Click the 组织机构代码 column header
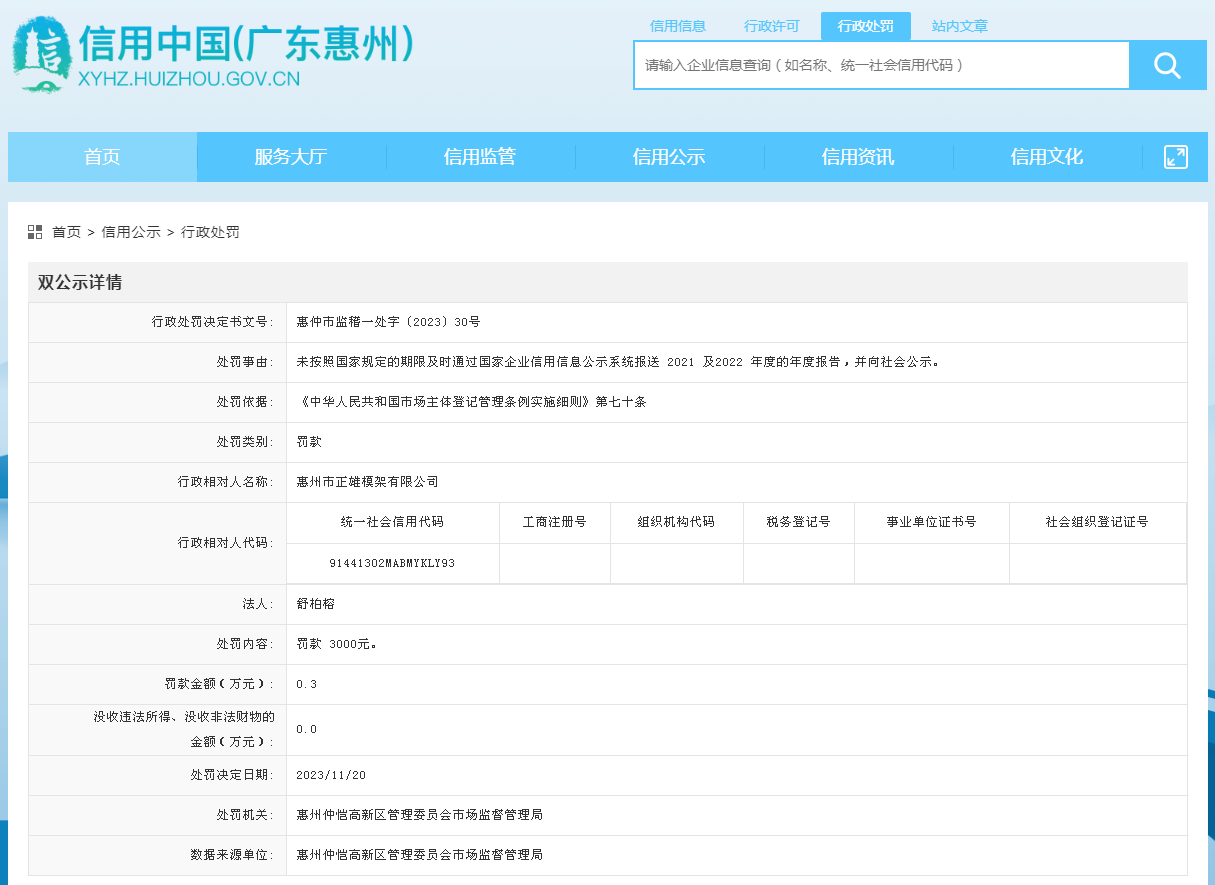 677,522
